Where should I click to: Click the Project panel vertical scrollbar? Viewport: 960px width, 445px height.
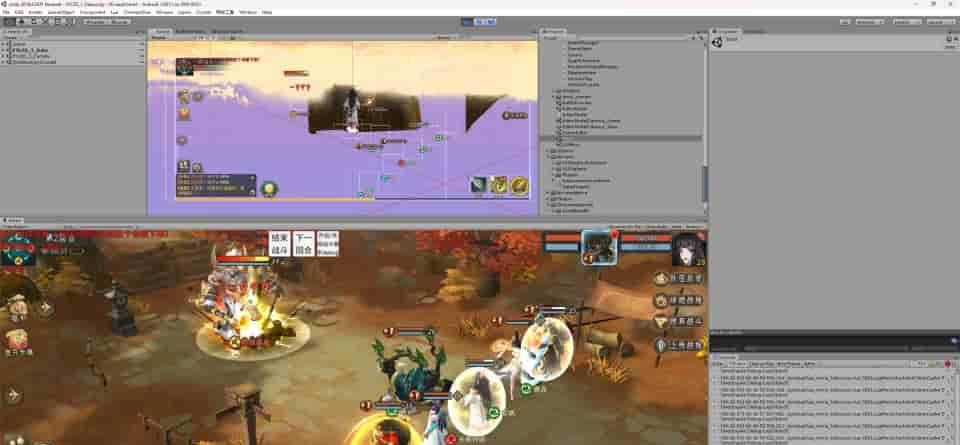coord(705,184)
